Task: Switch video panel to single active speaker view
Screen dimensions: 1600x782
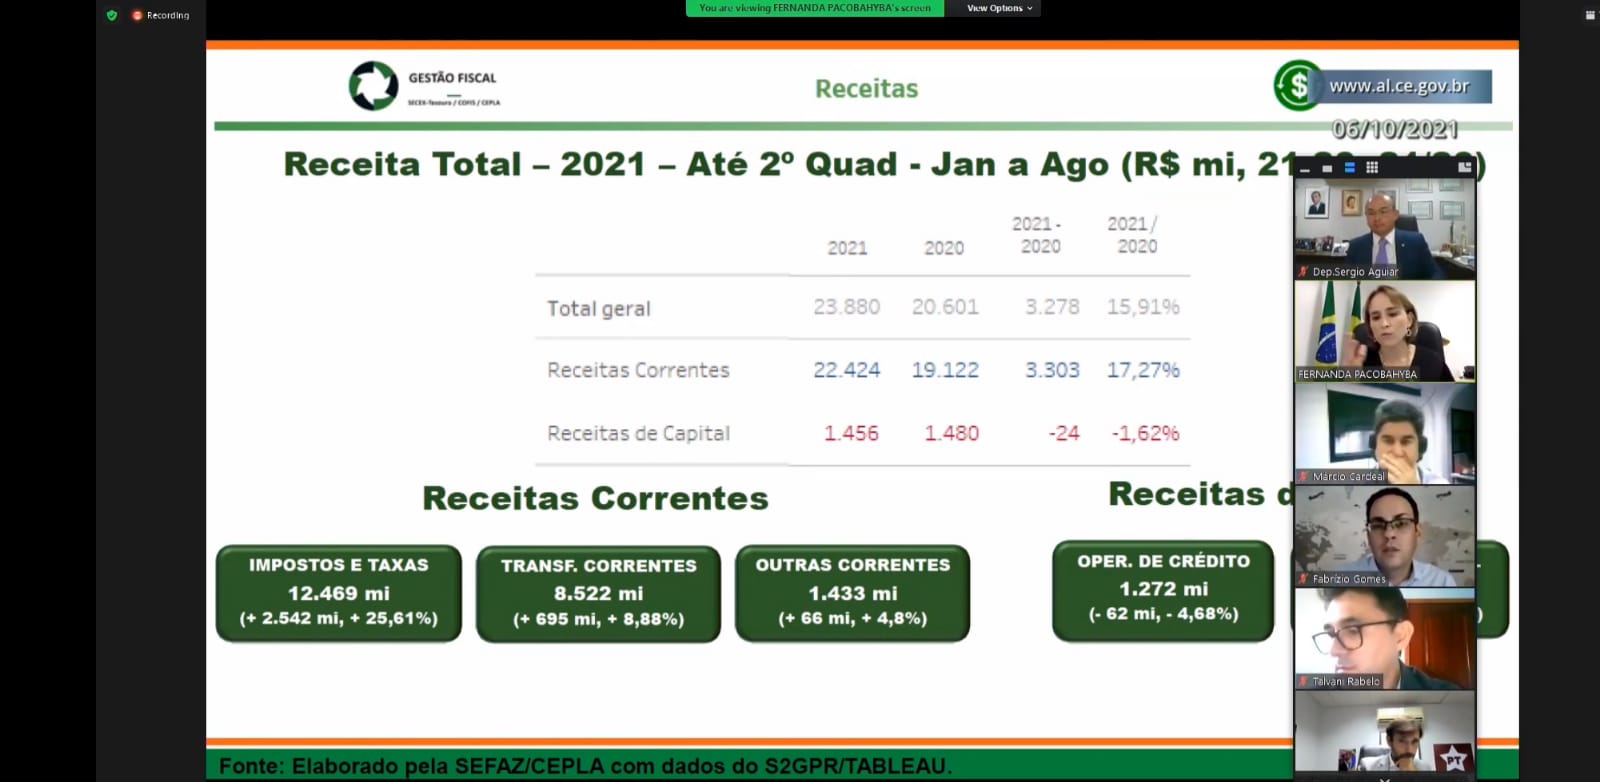Action: [1327, 168]
